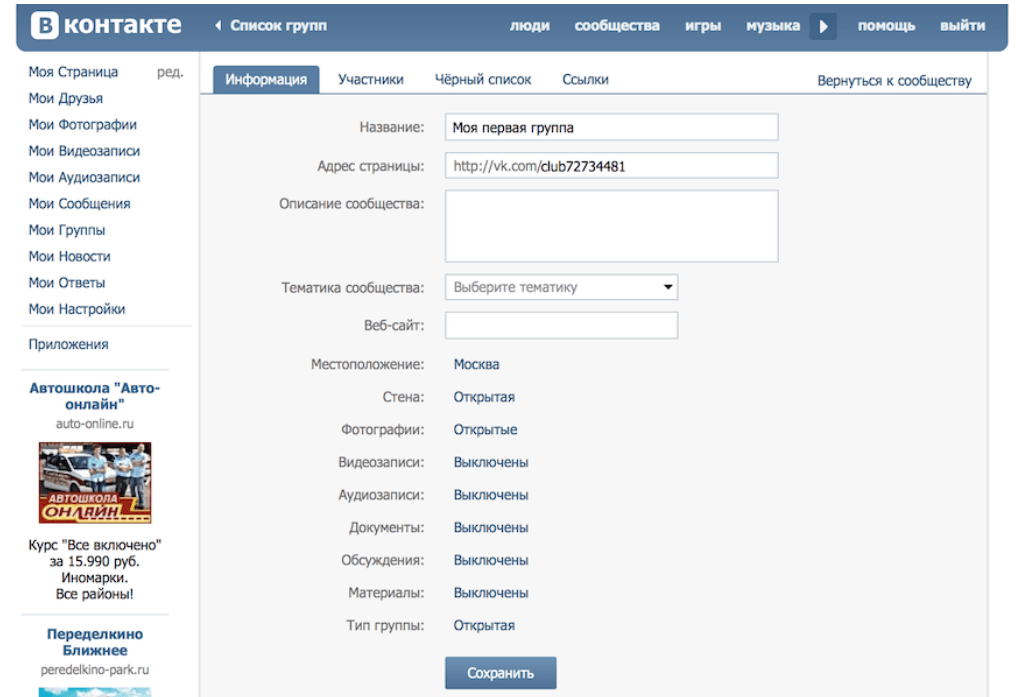Click the VKontakte logo
1017x697 pixels.
[x=106, y=26]
